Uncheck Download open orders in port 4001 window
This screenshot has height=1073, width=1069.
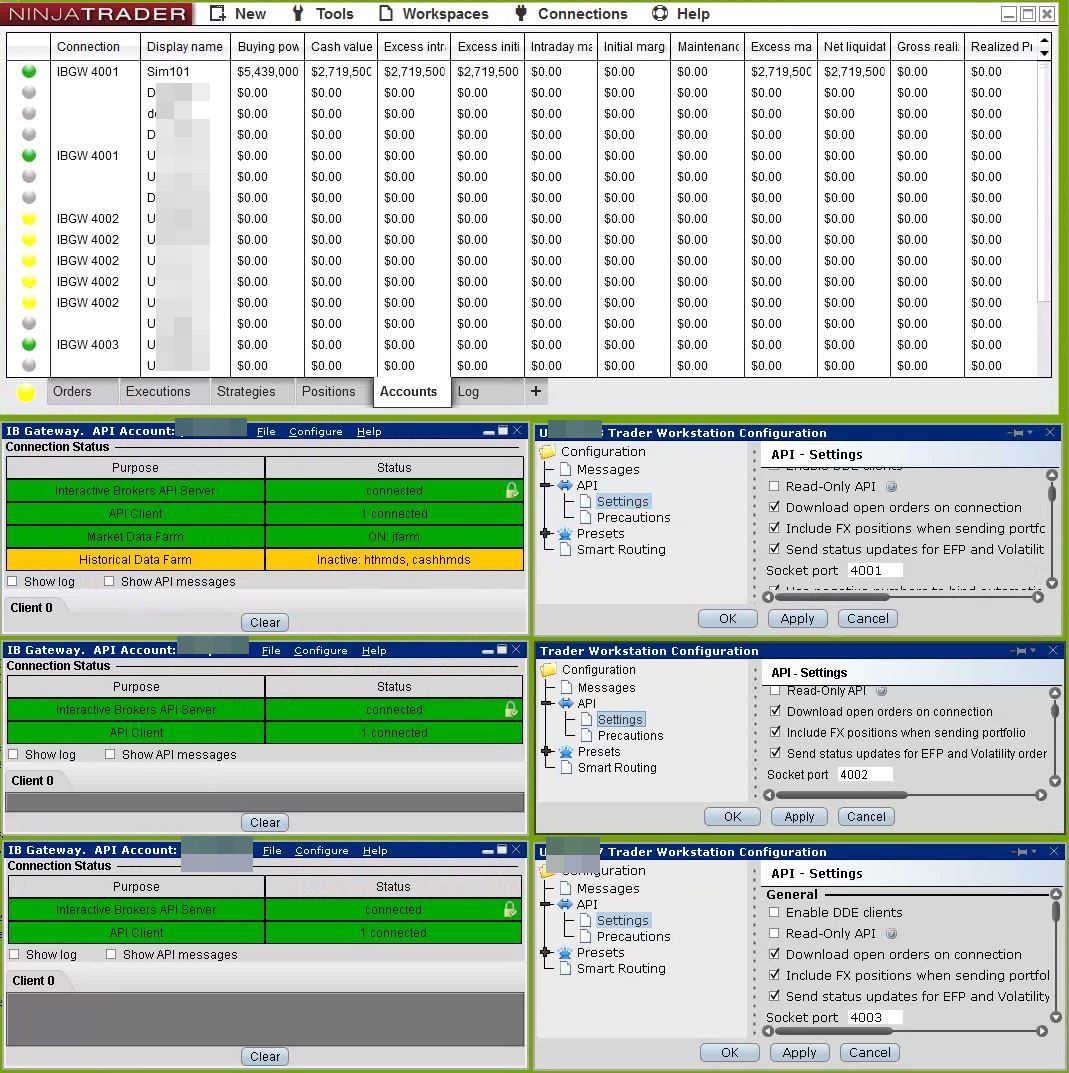tap(774, 507)
